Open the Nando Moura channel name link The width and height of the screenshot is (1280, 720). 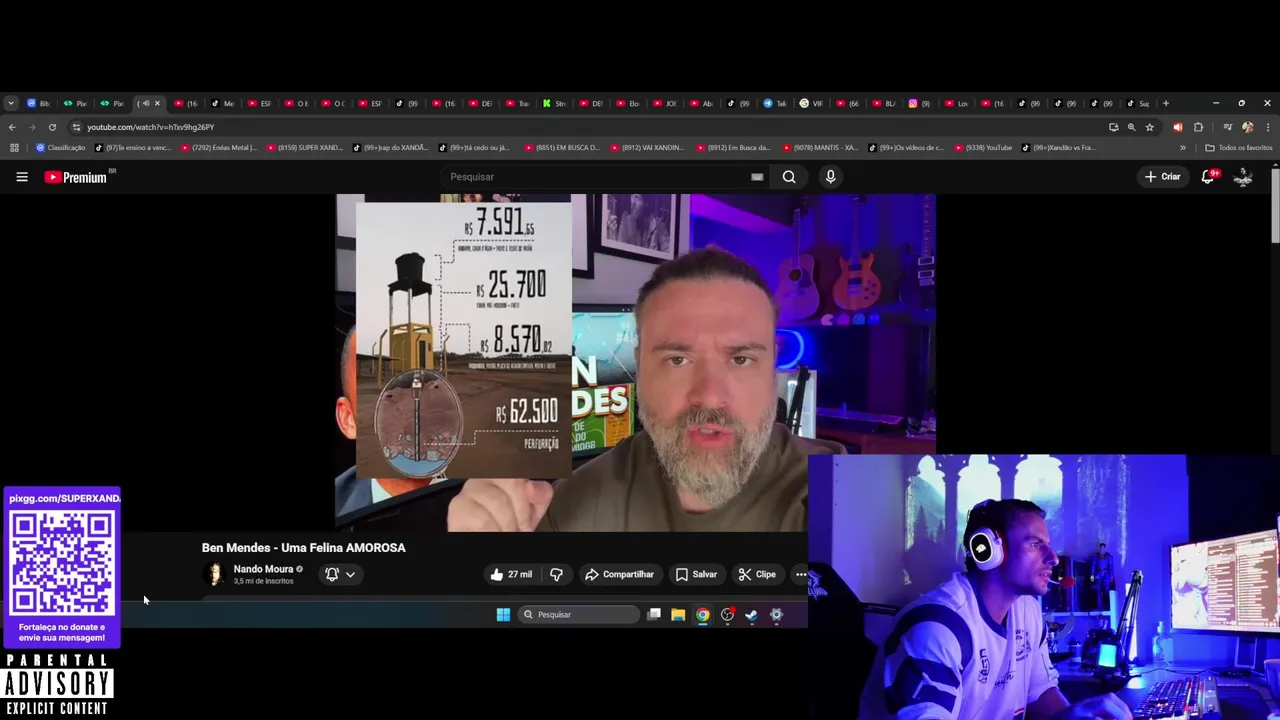pos(263,569)
